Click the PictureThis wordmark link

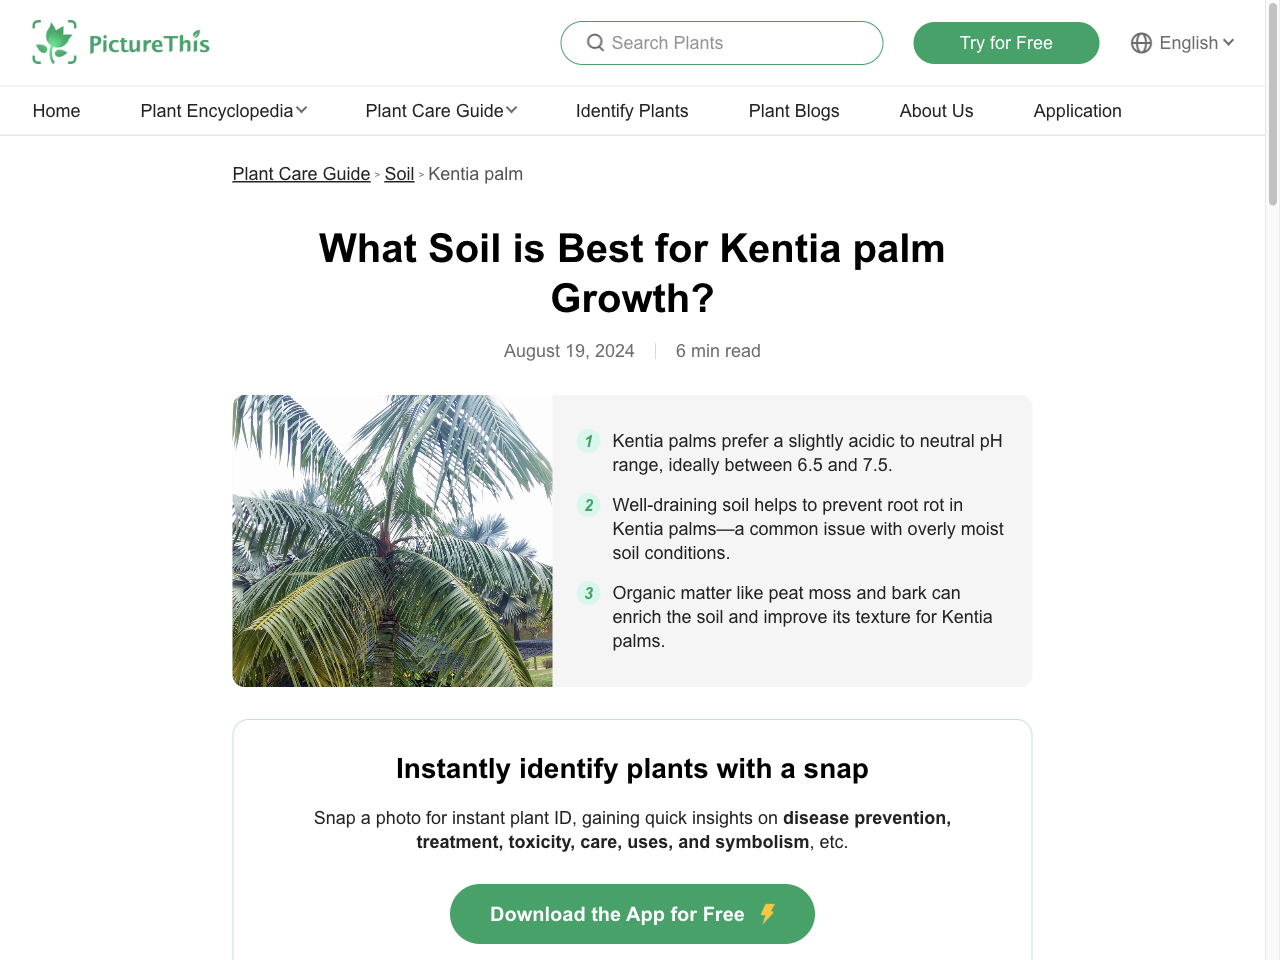pos(150,43)
